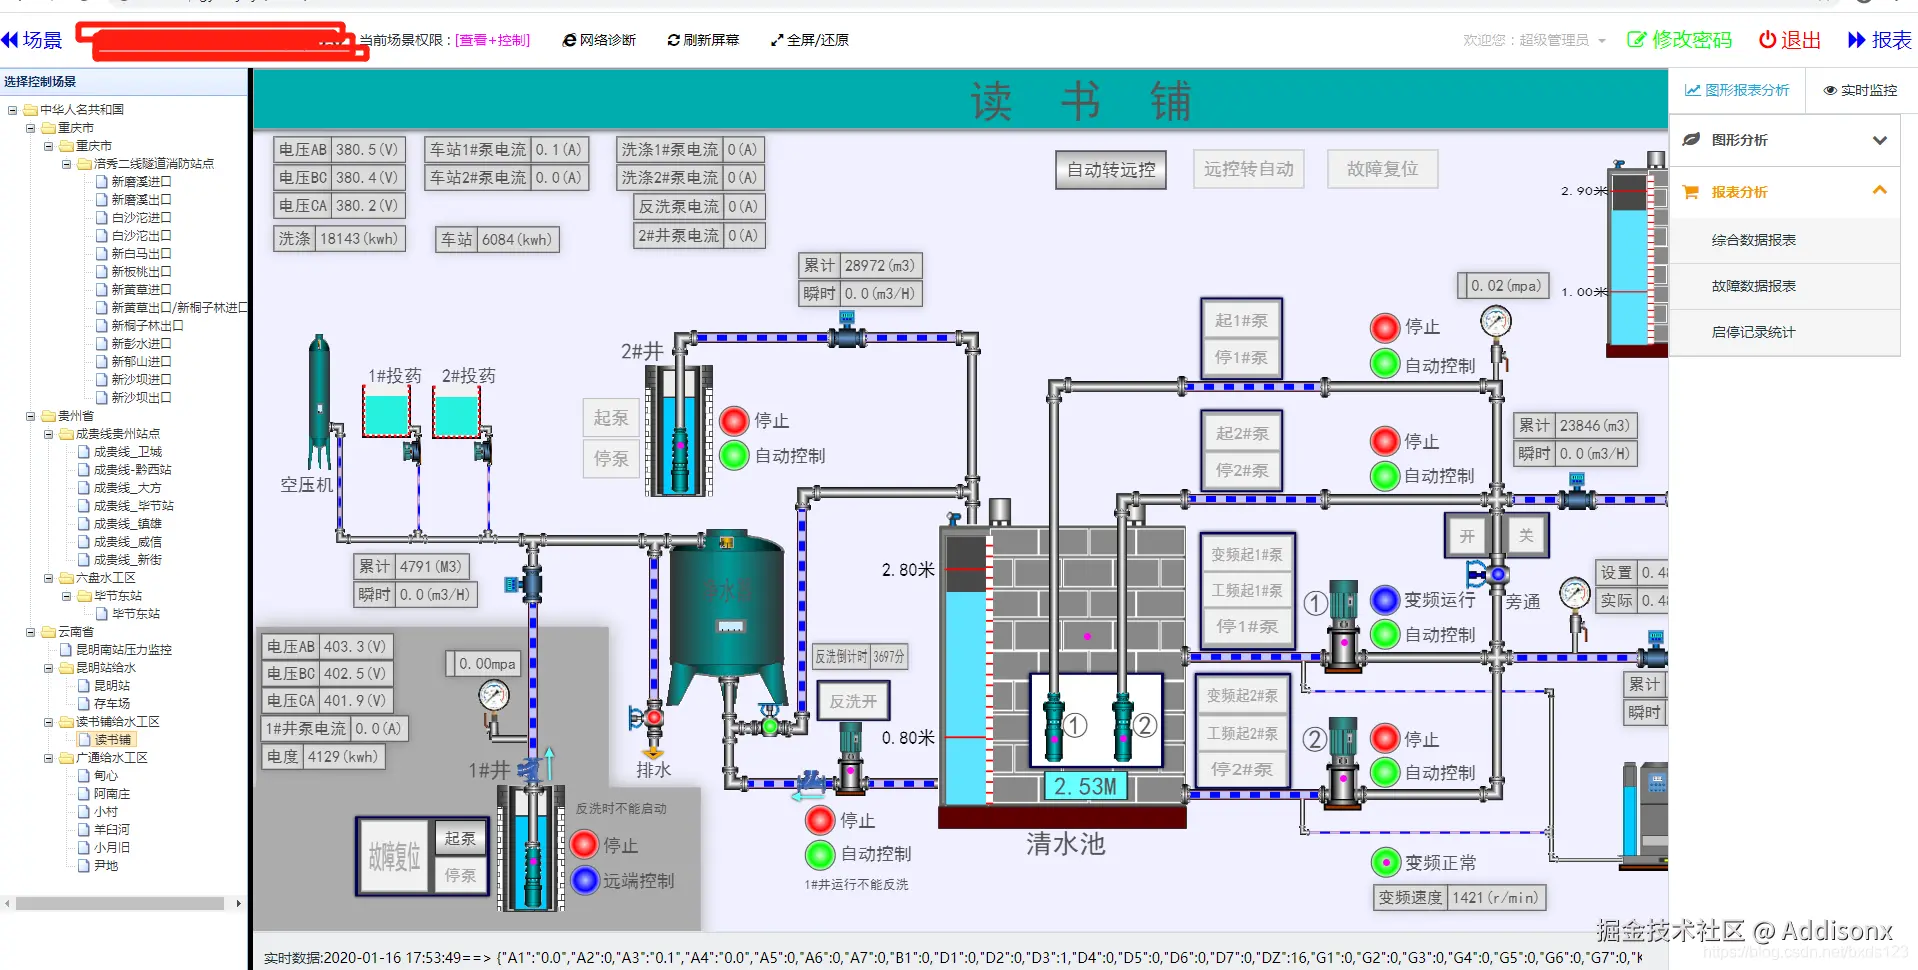Click red 停止 indicator for 1#井

585,845
